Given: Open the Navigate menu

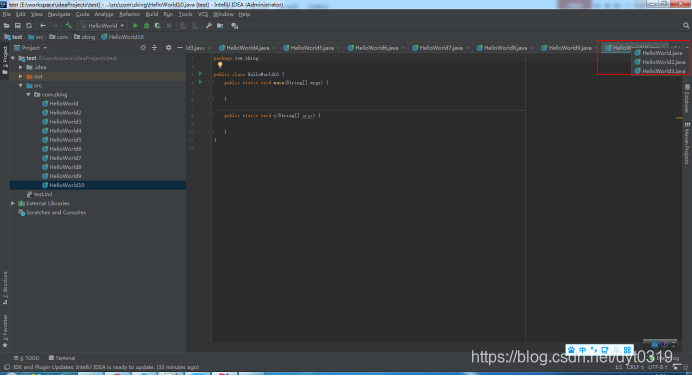Looking at the screenshot, I should click(x=59, y=14).
